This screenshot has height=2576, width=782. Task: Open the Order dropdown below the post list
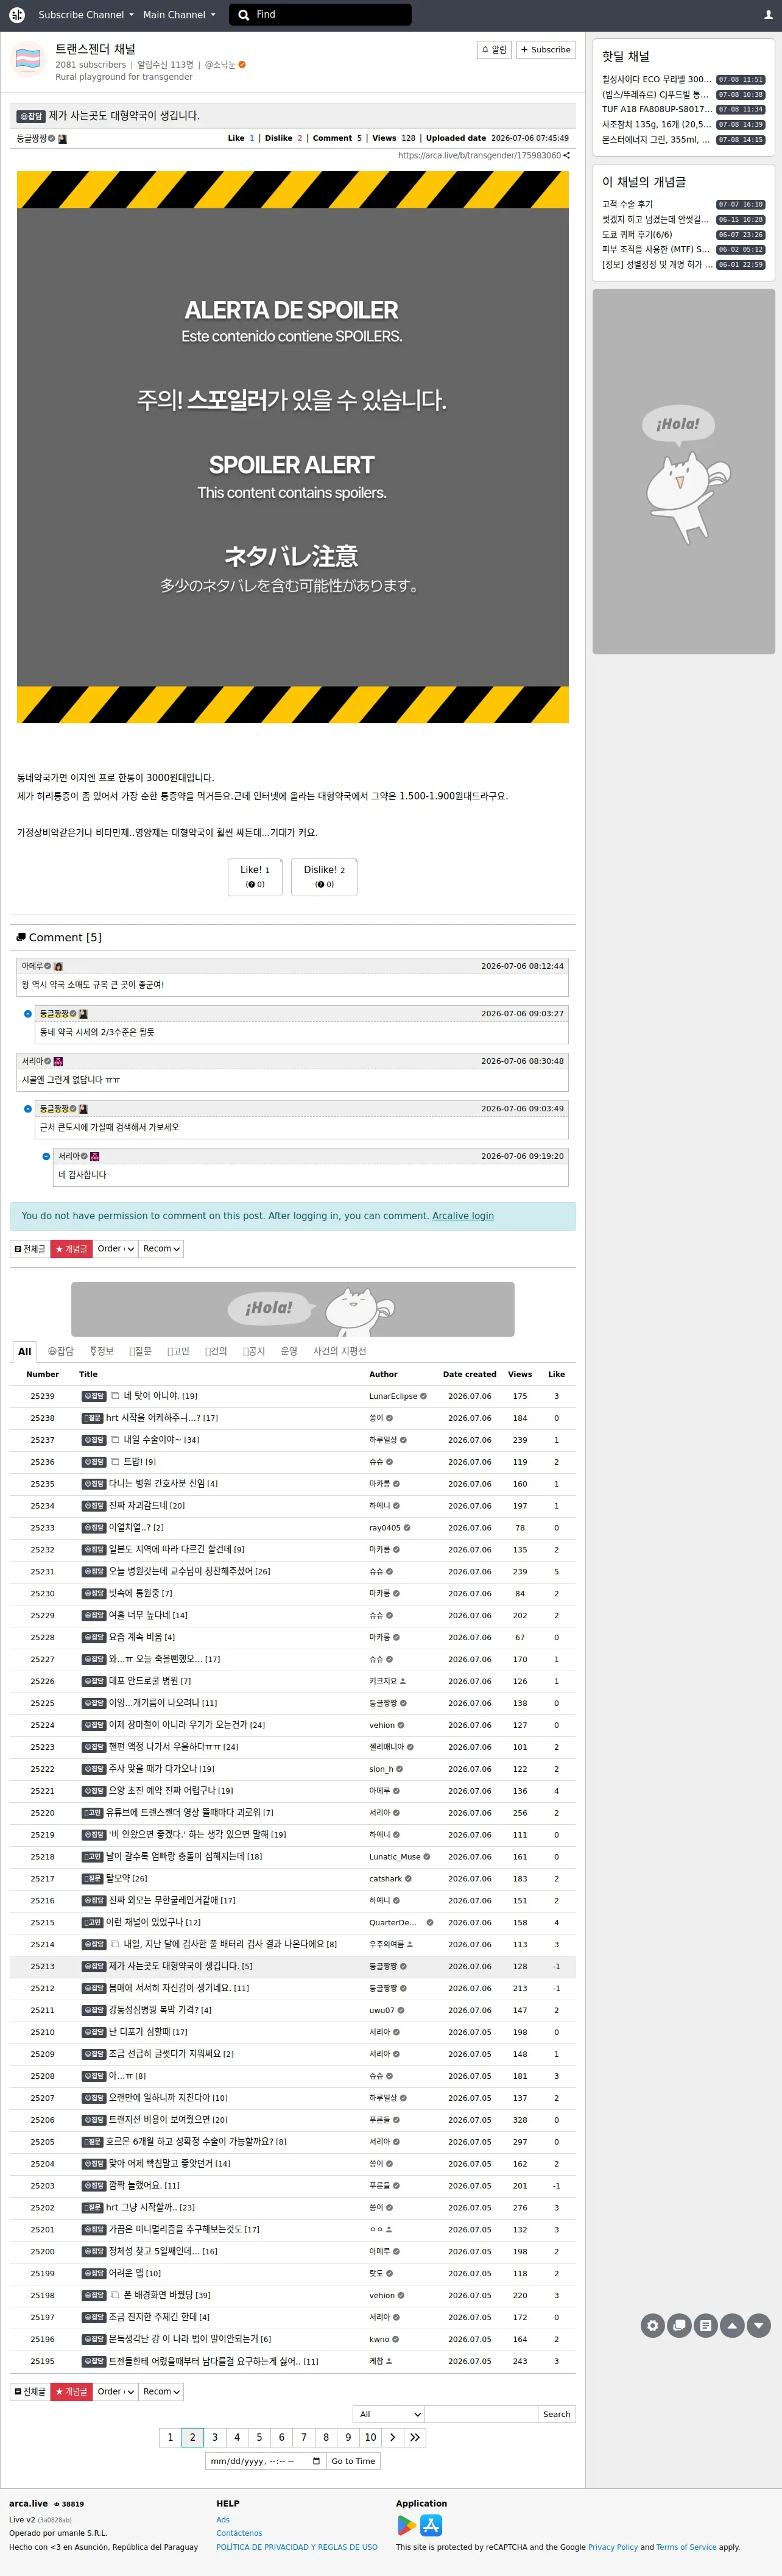(115, 2392)
